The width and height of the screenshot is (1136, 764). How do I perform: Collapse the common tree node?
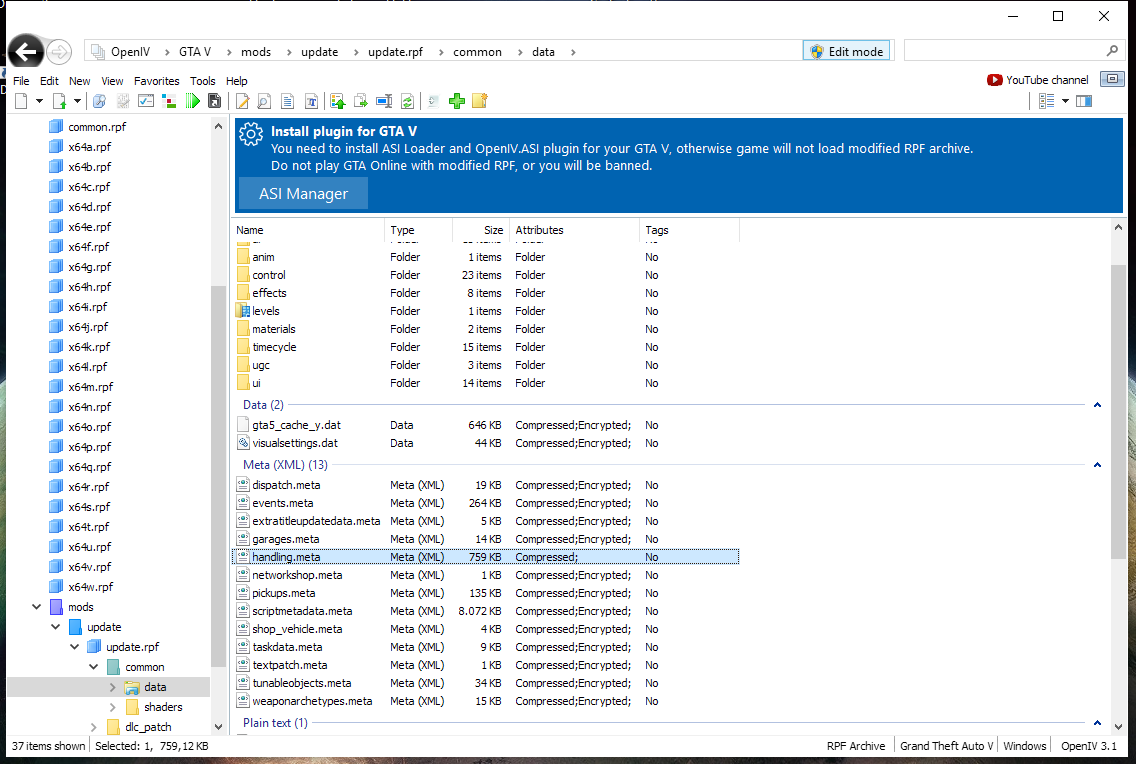point(93,667)
